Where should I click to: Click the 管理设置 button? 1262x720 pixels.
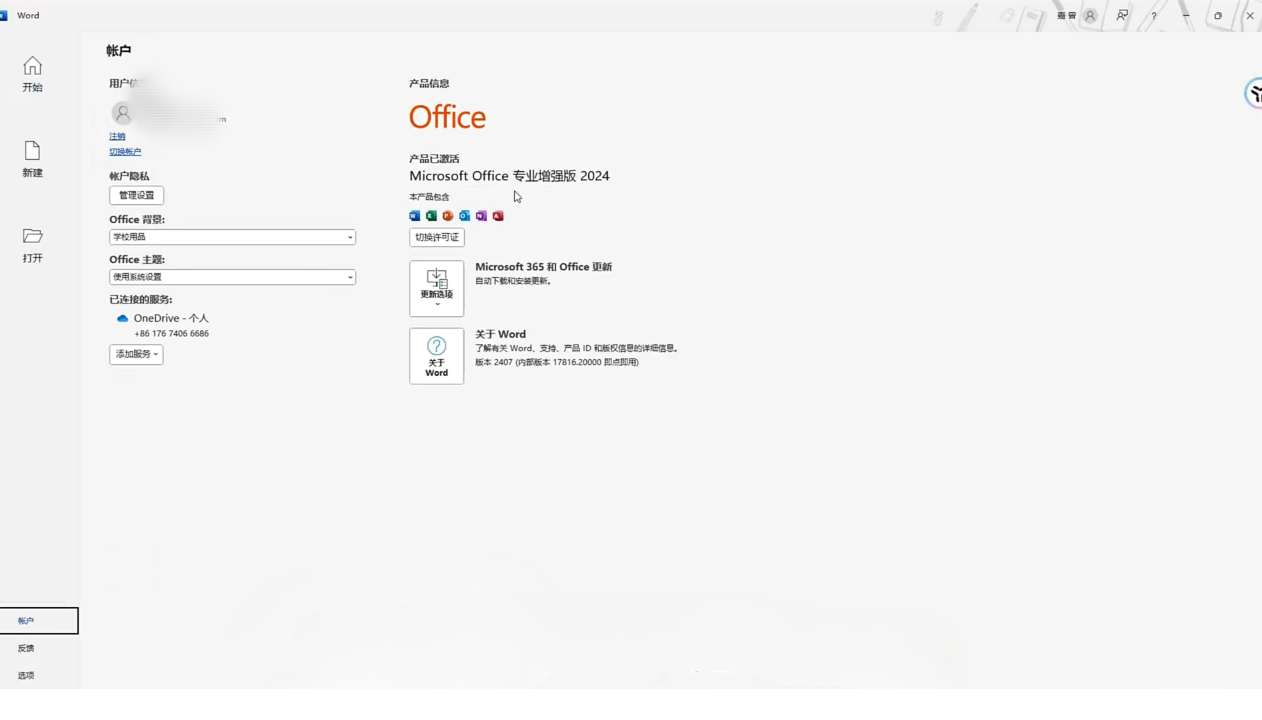pos(136,195)
